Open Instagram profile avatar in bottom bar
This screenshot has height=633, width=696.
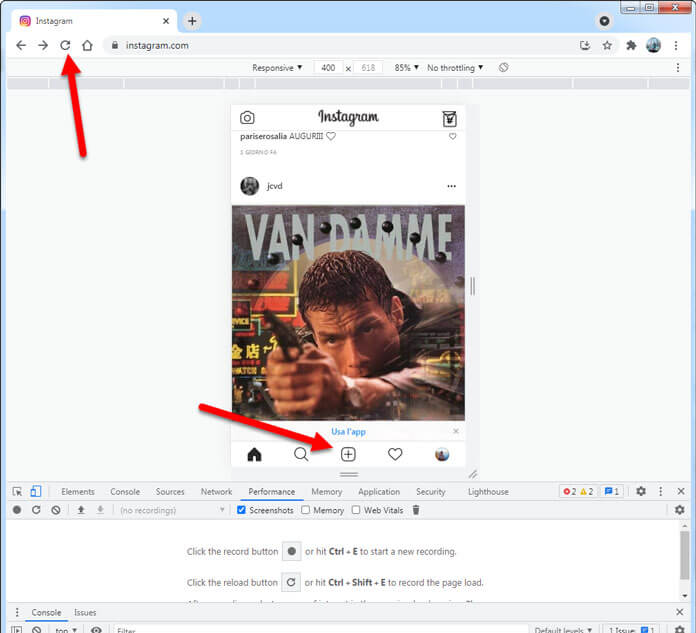(442, 454)
